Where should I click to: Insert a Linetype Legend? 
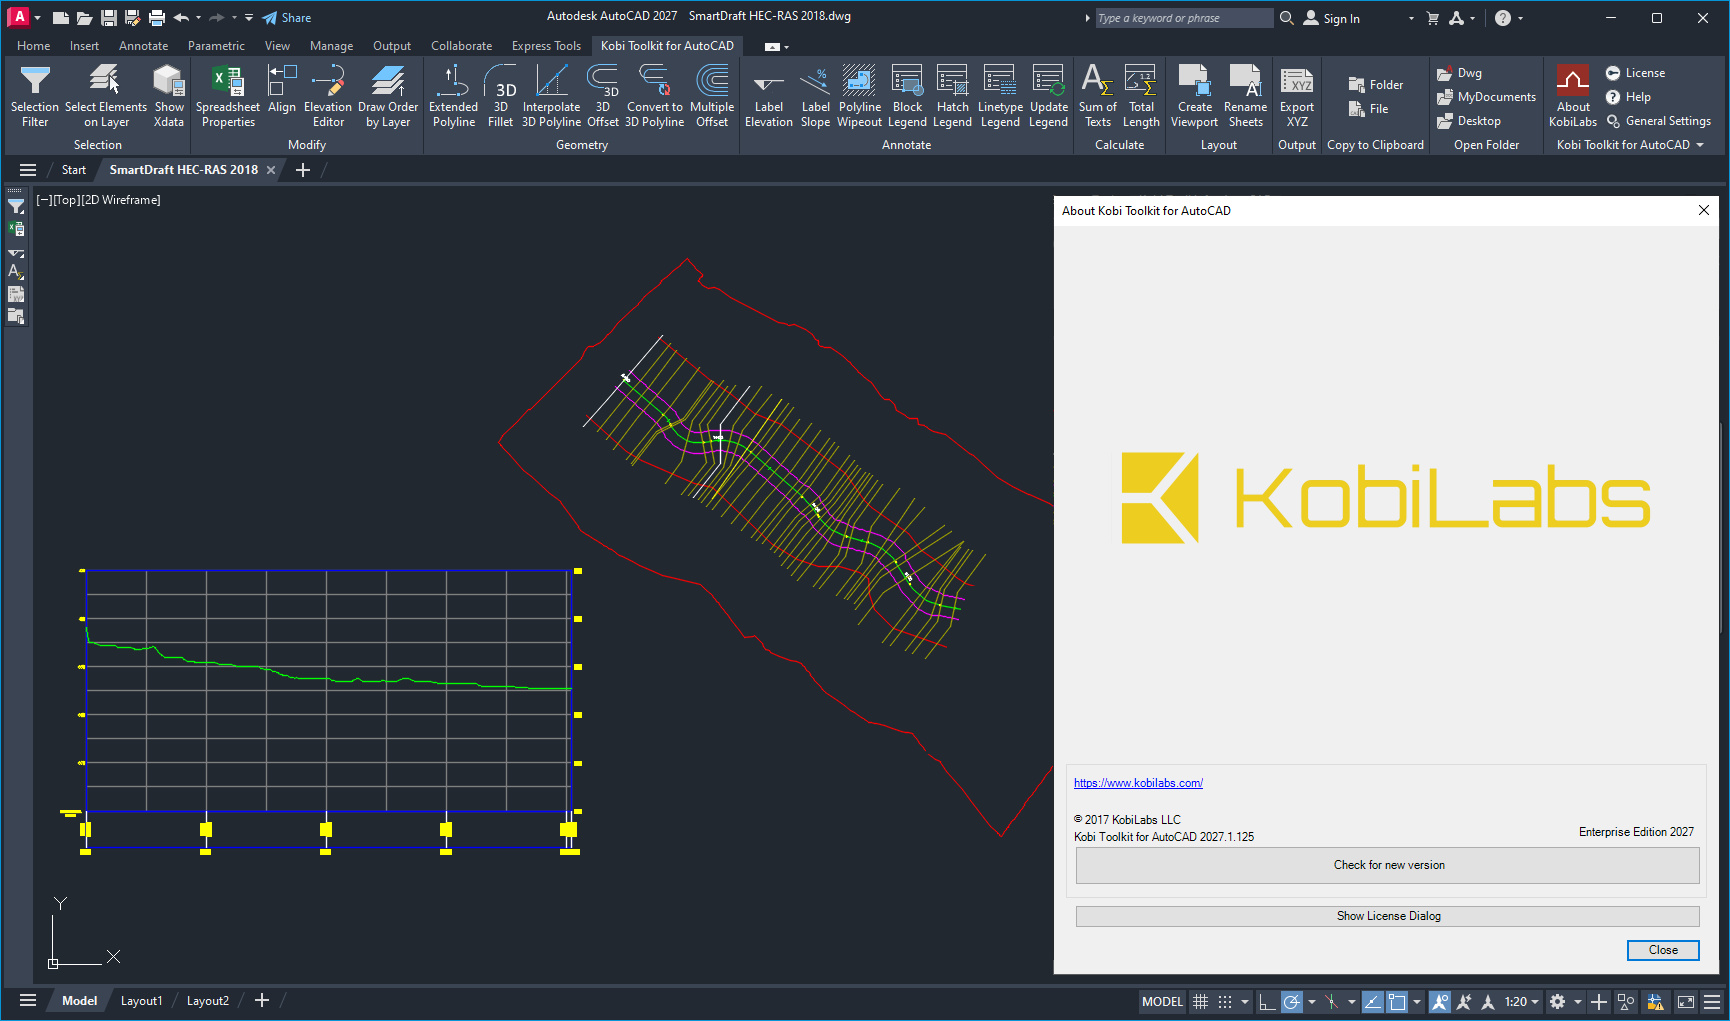tap(1000, 96)
